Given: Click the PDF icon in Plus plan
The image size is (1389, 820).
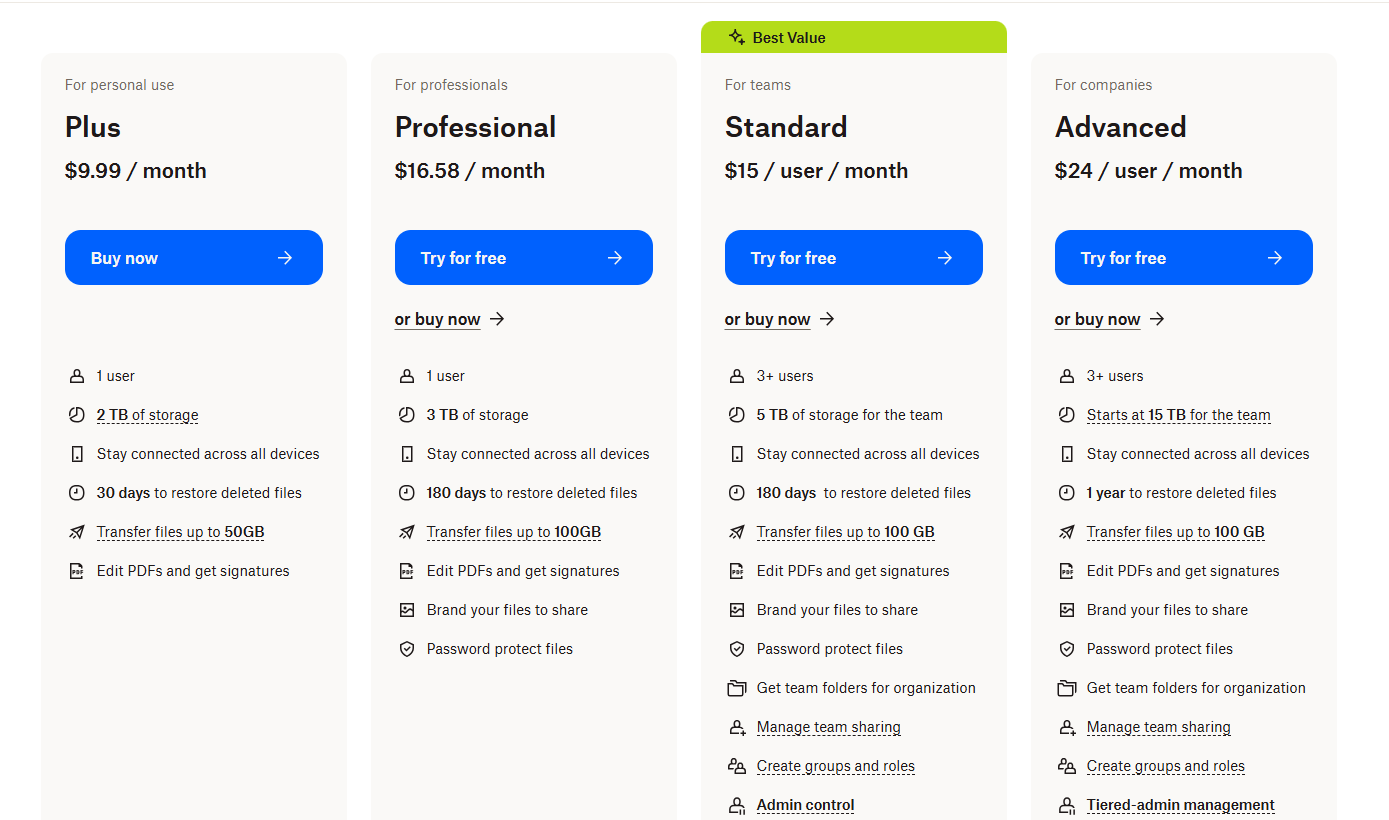Looking at the screenshot, I should click(77, 571).
